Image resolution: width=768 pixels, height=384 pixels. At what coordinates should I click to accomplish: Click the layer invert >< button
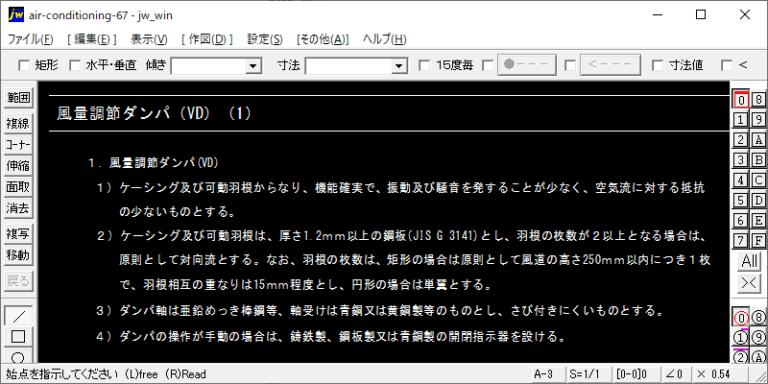tap(749, 284)
